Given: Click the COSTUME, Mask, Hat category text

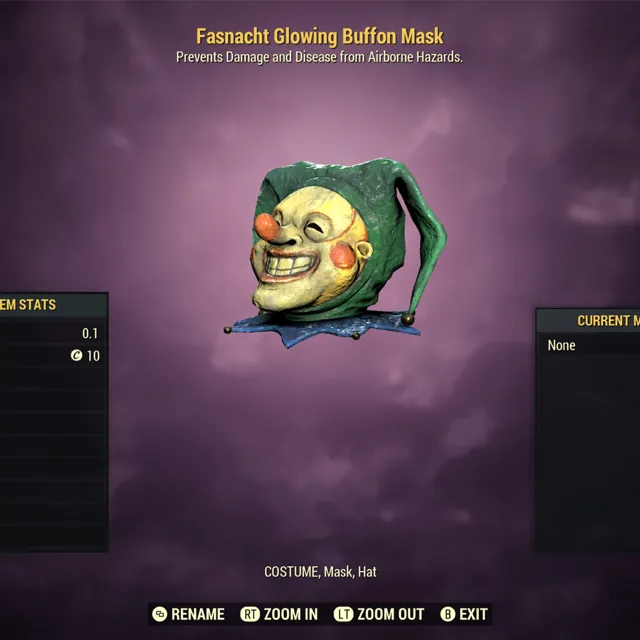Looking at the screenshot, I should coord(320,572).
